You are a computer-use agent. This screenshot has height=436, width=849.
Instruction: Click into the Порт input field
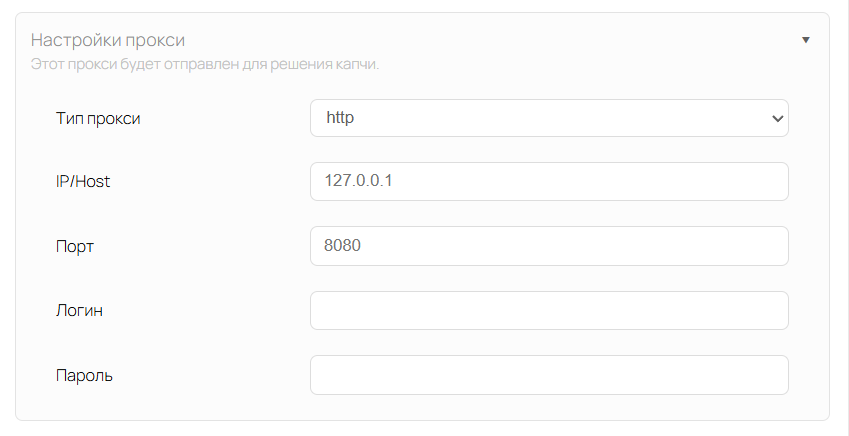(x=549, y=246)
